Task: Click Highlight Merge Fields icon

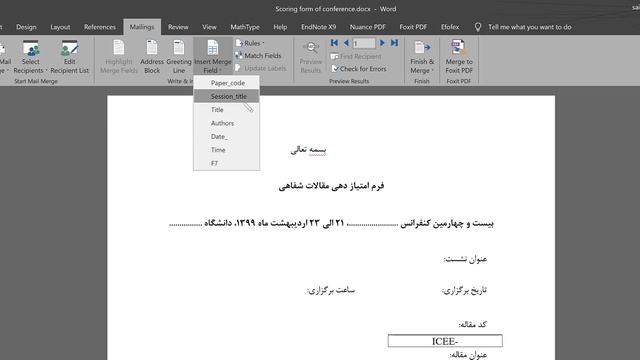Action: pos(119,47)
